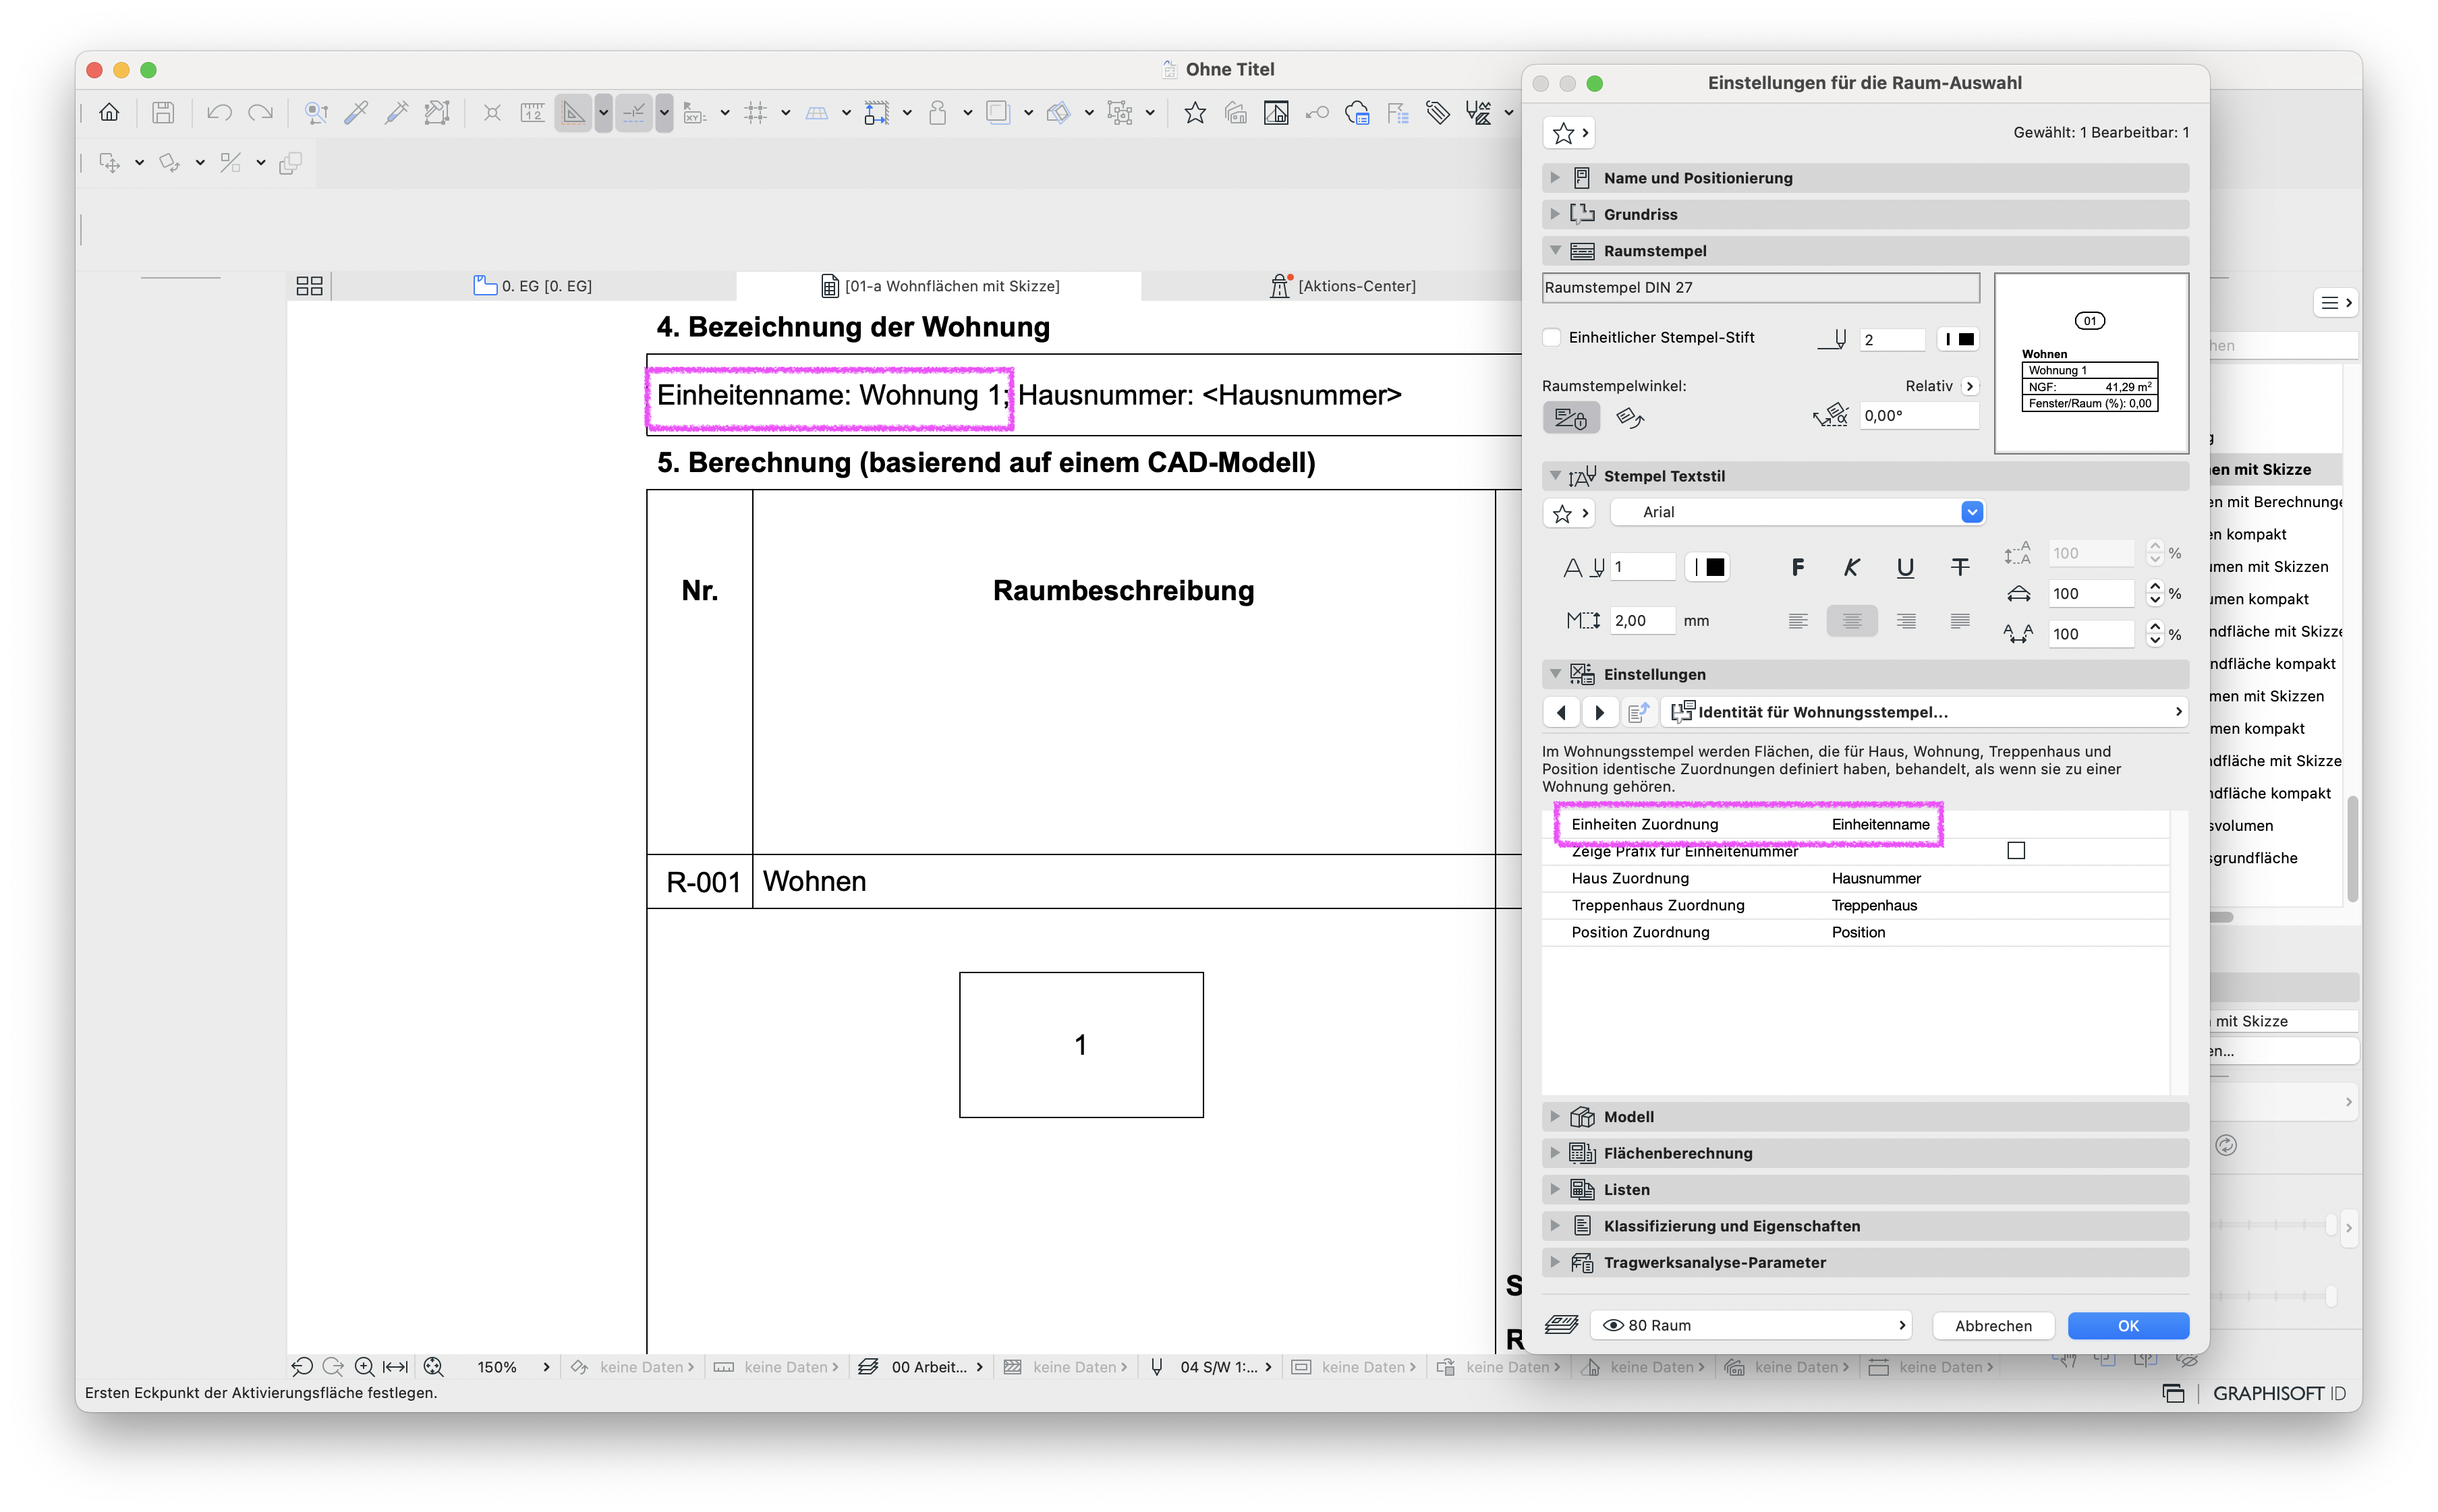This screenshot has width=2438, height=1512.
Task: Expand the Name und Positionierung section
Action: click(x=1865, y=178)
